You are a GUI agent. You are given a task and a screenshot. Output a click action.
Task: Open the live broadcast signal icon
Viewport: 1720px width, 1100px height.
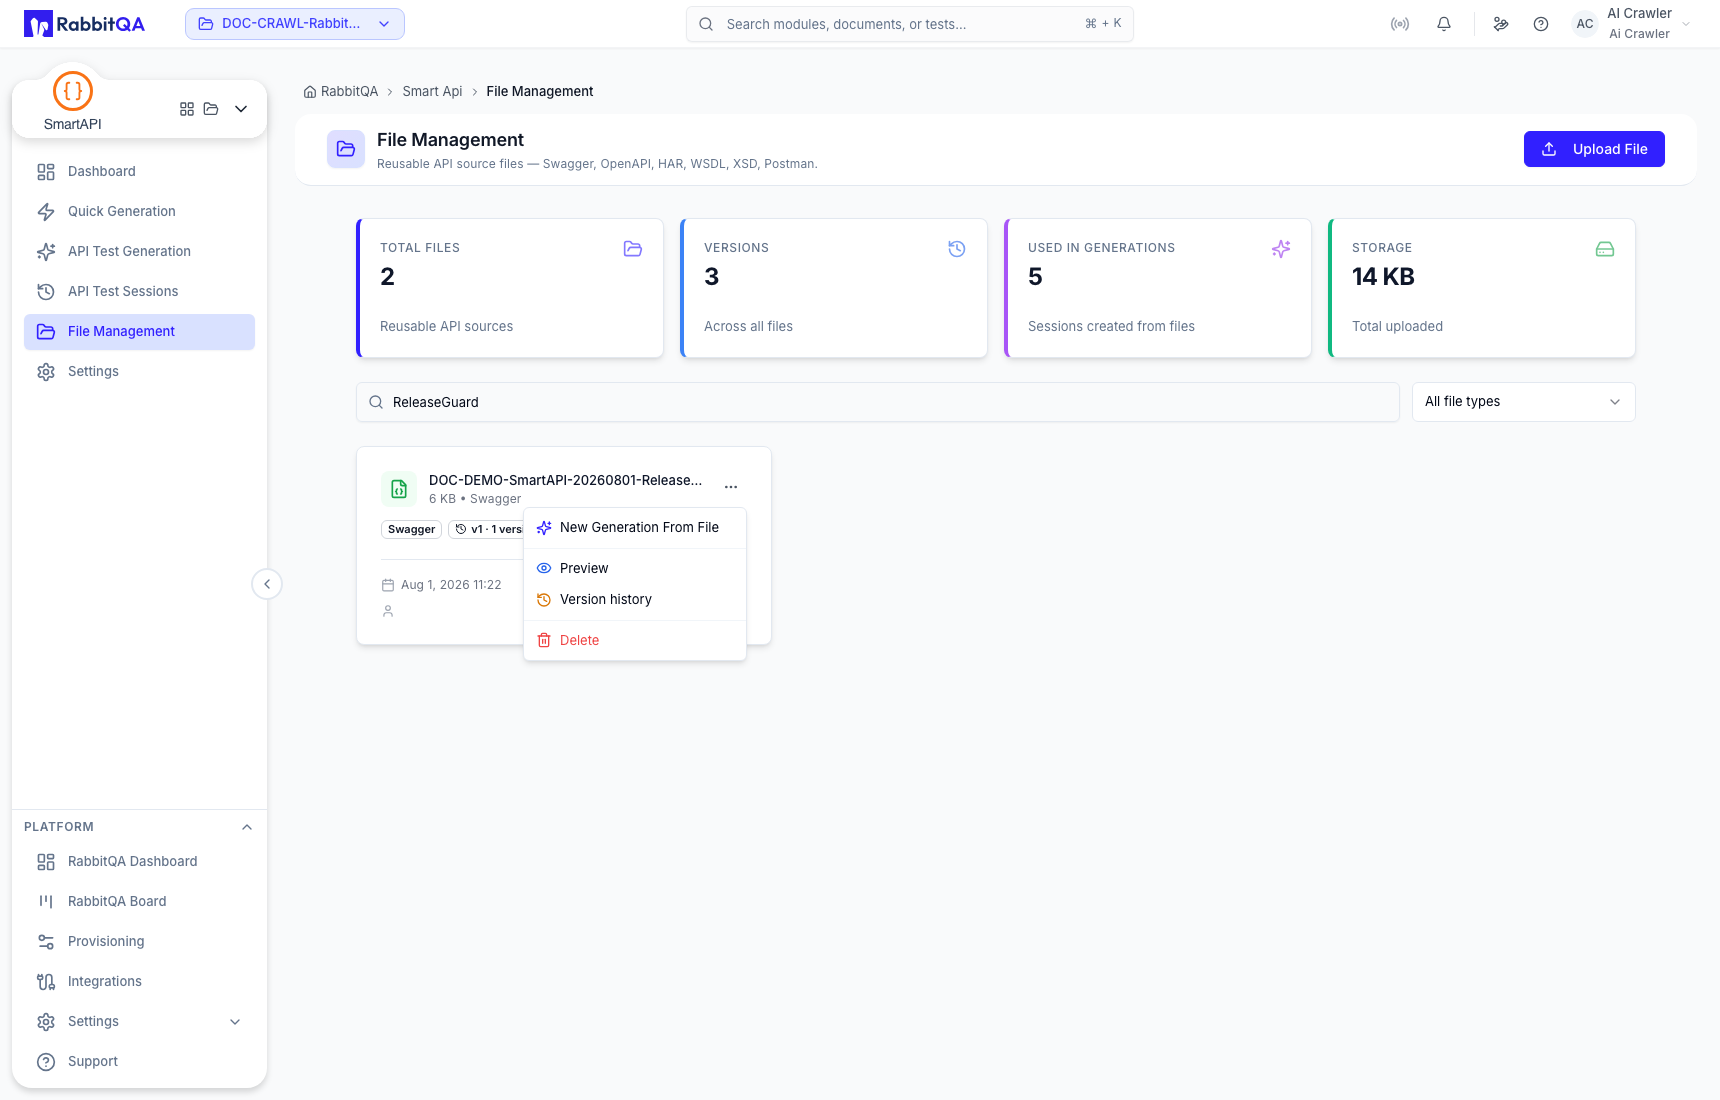pyautogui.click(x=1400, y=24)
